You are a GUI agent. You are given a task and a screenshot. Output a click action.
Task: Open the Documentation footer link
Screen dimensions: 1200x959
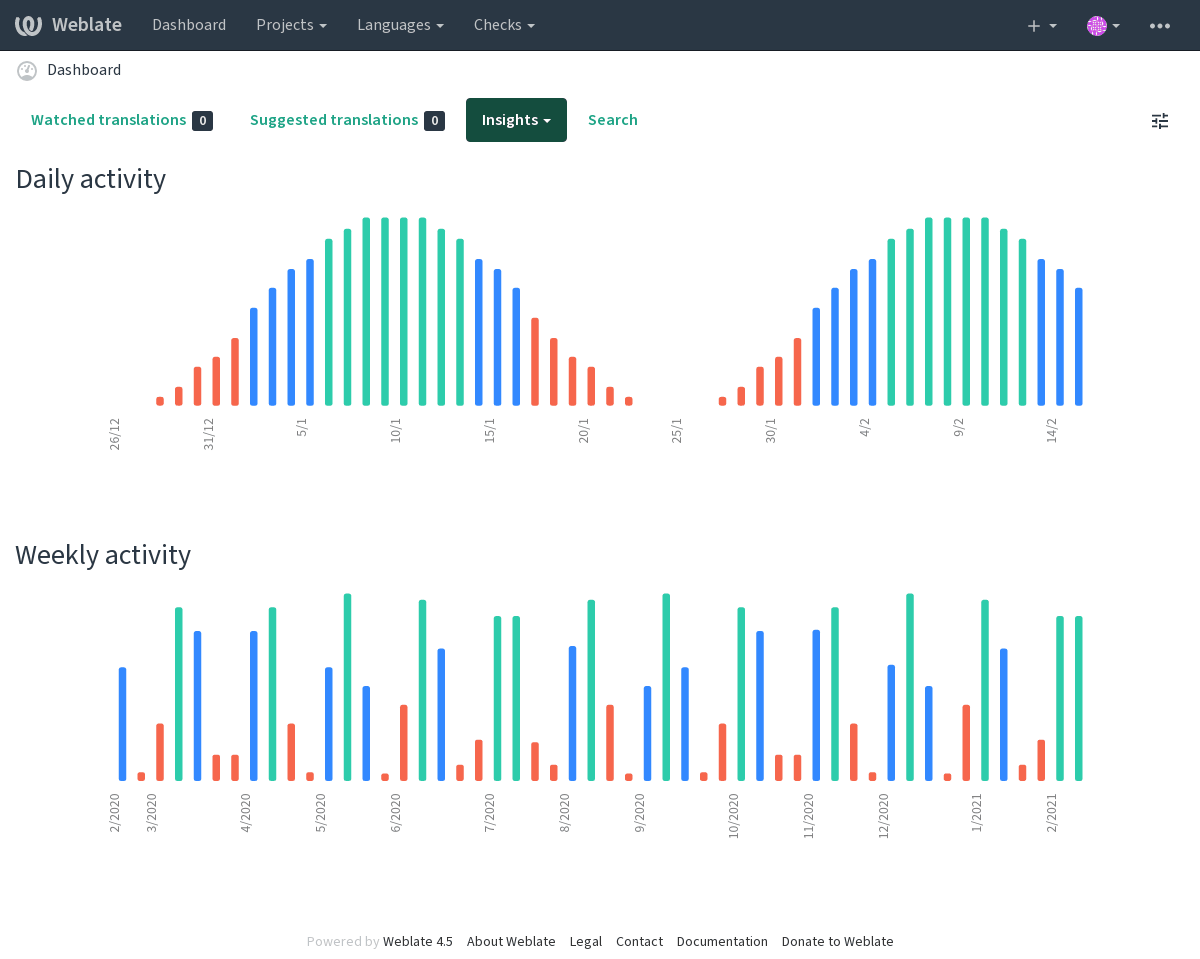coord(722,941)
